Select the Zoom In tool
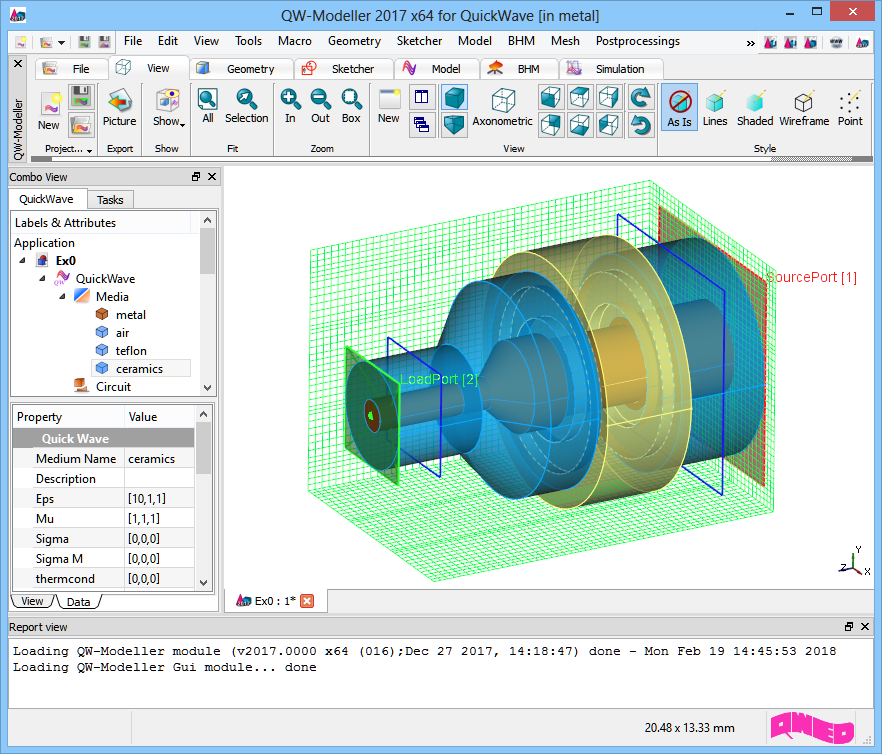Screen dimensions: 882x754 coord(290,105)
